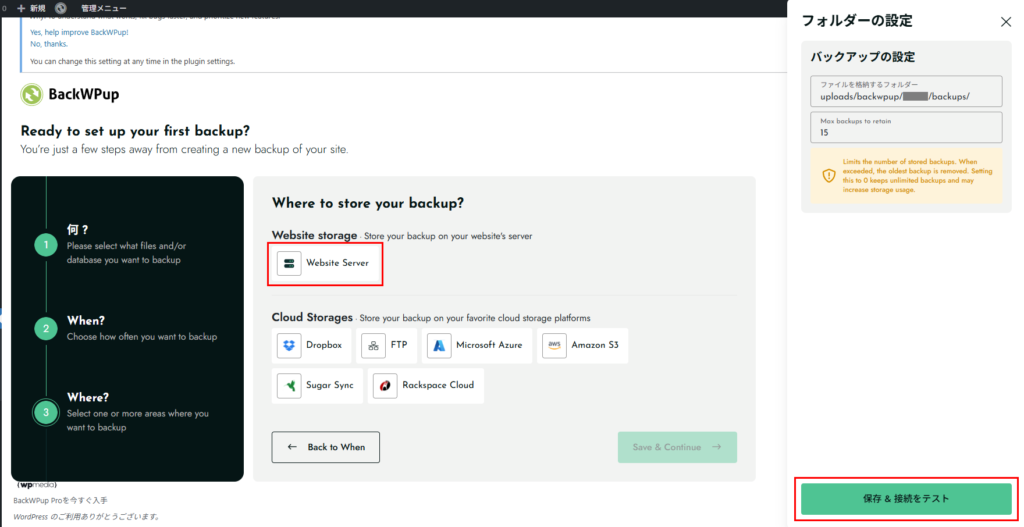Choose Amazon S3 storage
The image size is (1024, 527).
[582, 345]
